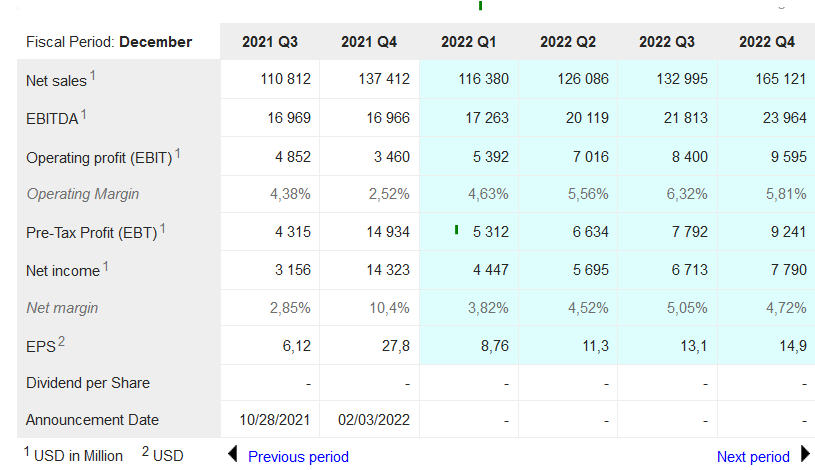Viewport: 815px width, 470px height.
Task: Click the EPS row label
Action: click(x=40, y=346)
